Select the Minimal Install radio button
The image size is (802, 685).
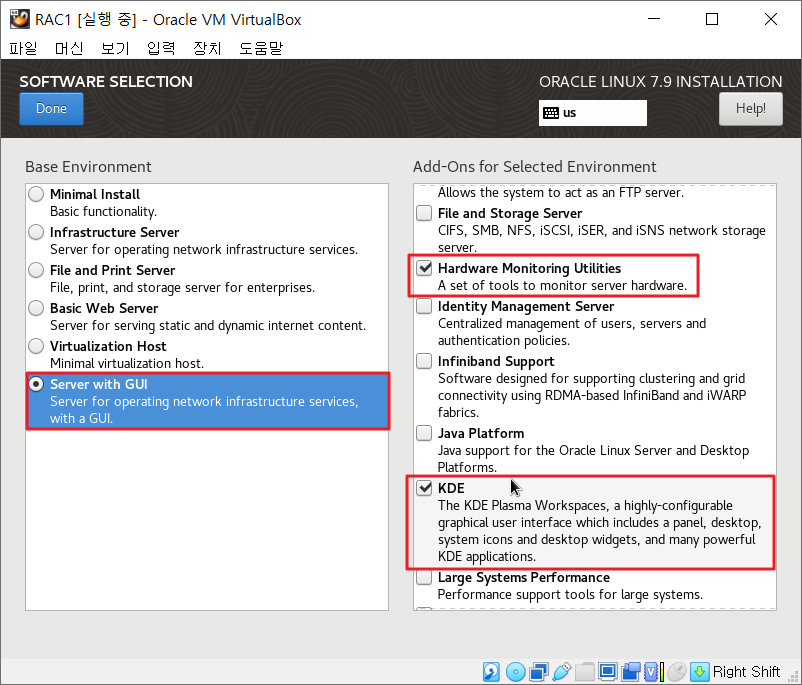(x=36, y=194)
